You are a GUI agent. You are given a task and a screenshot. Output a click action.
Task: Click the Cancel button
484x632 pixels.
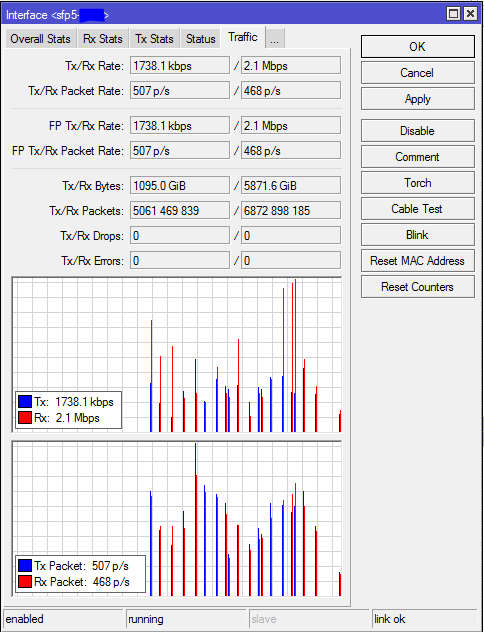point(418,73)
